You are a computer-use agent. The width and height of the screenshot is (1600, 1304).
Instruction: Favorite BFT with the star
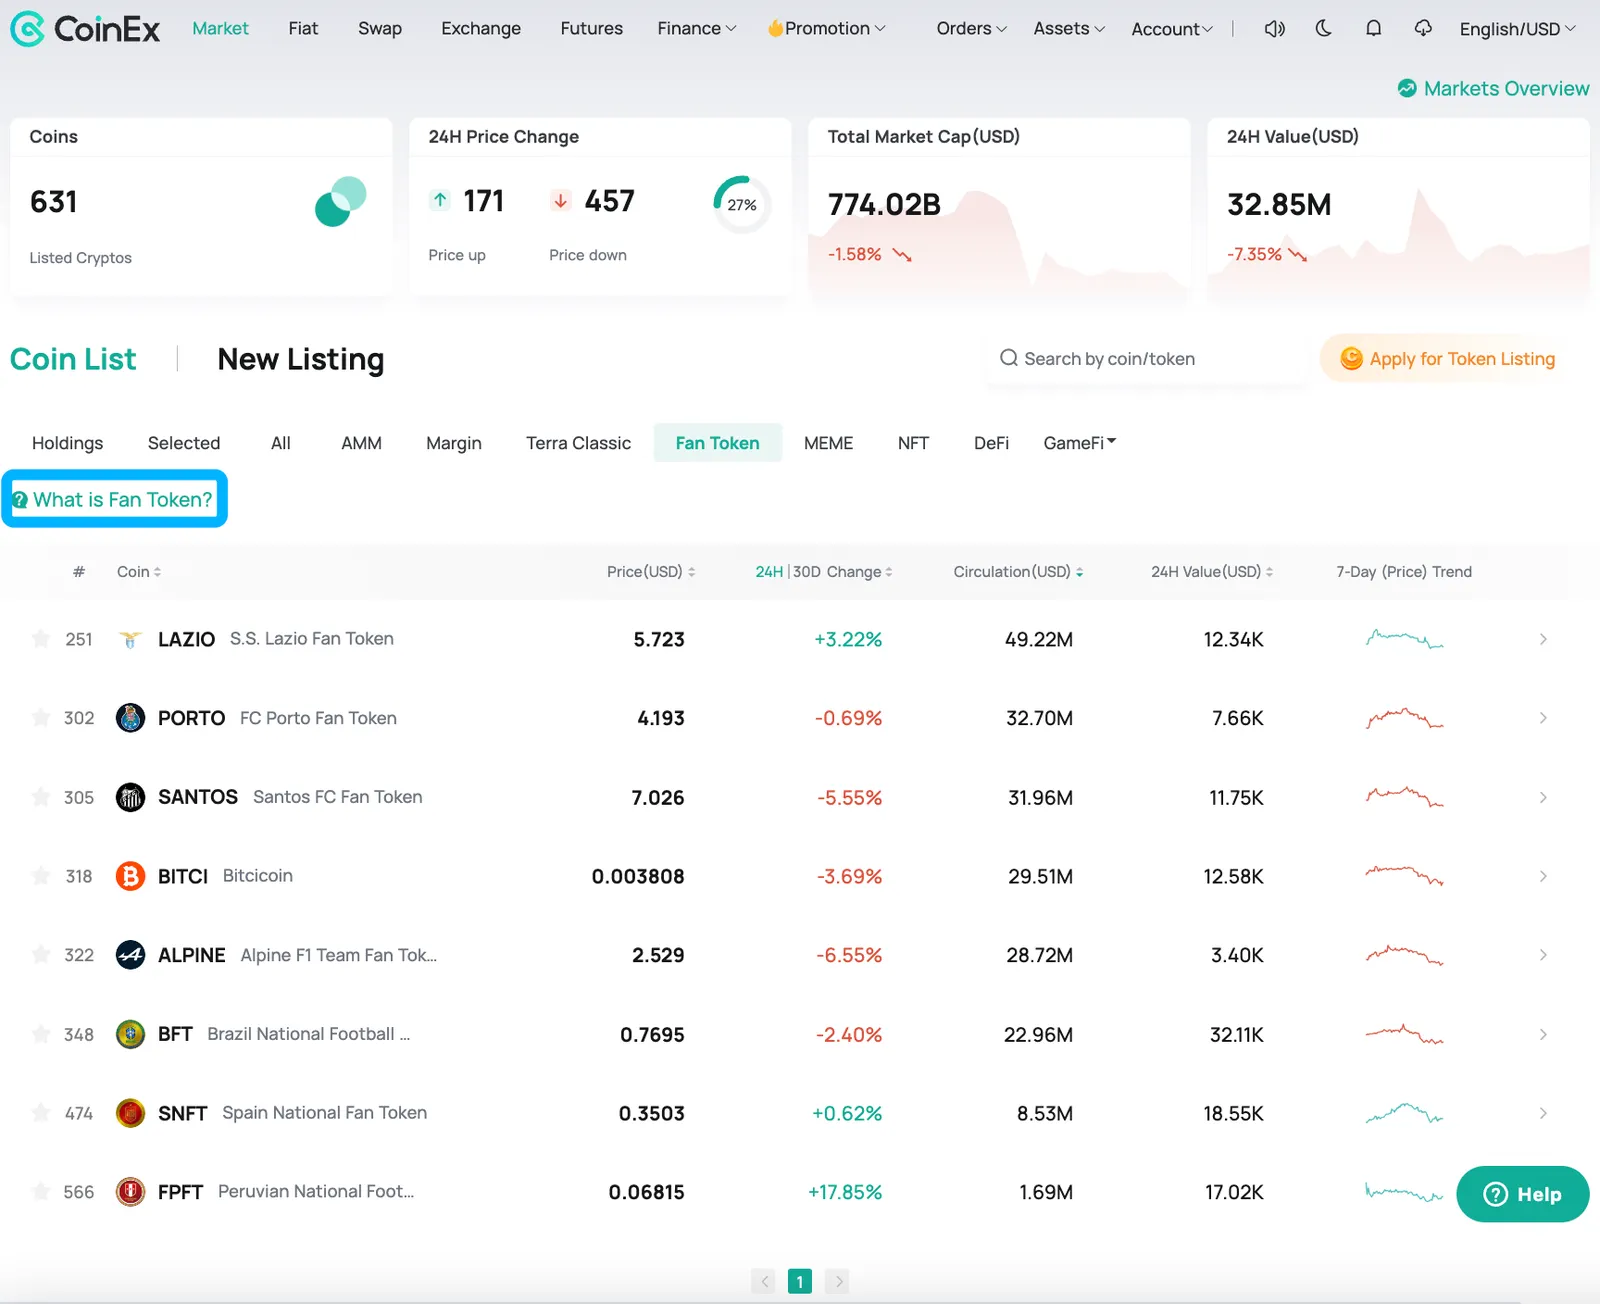[41, 1033]
